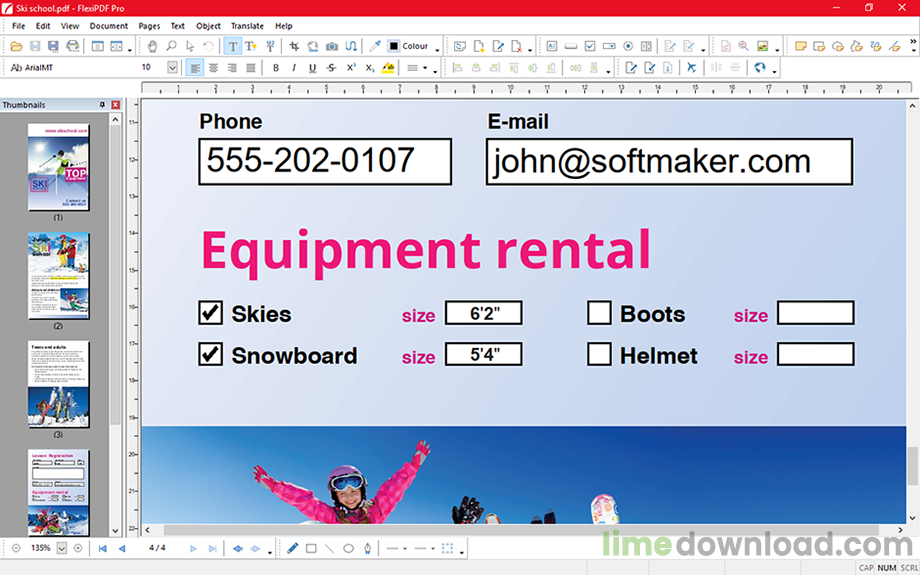Expand the toolbar overflow chevron at far right

coord(913,42)
